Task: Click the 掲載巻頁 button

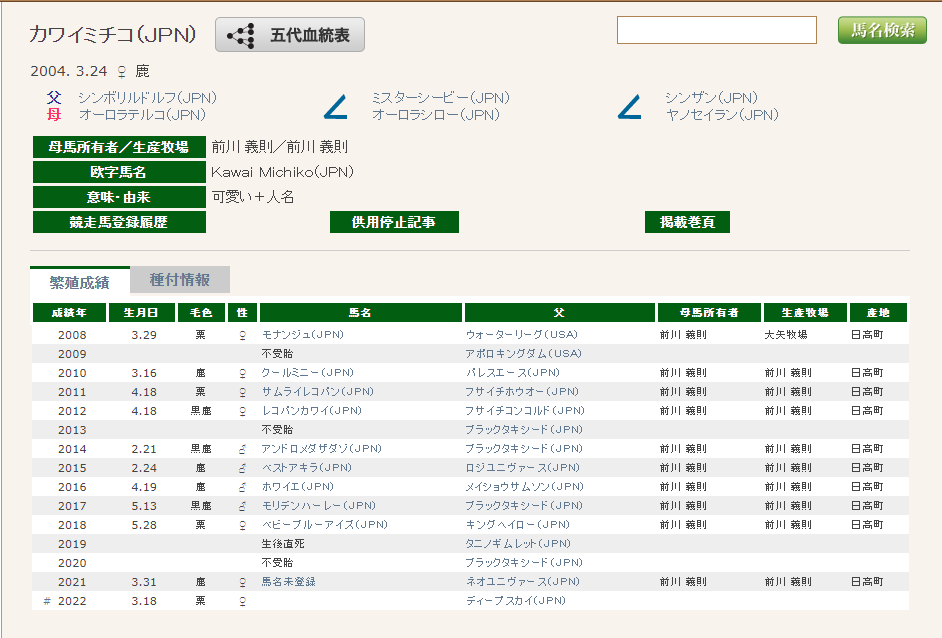Action: coord(687,222)
